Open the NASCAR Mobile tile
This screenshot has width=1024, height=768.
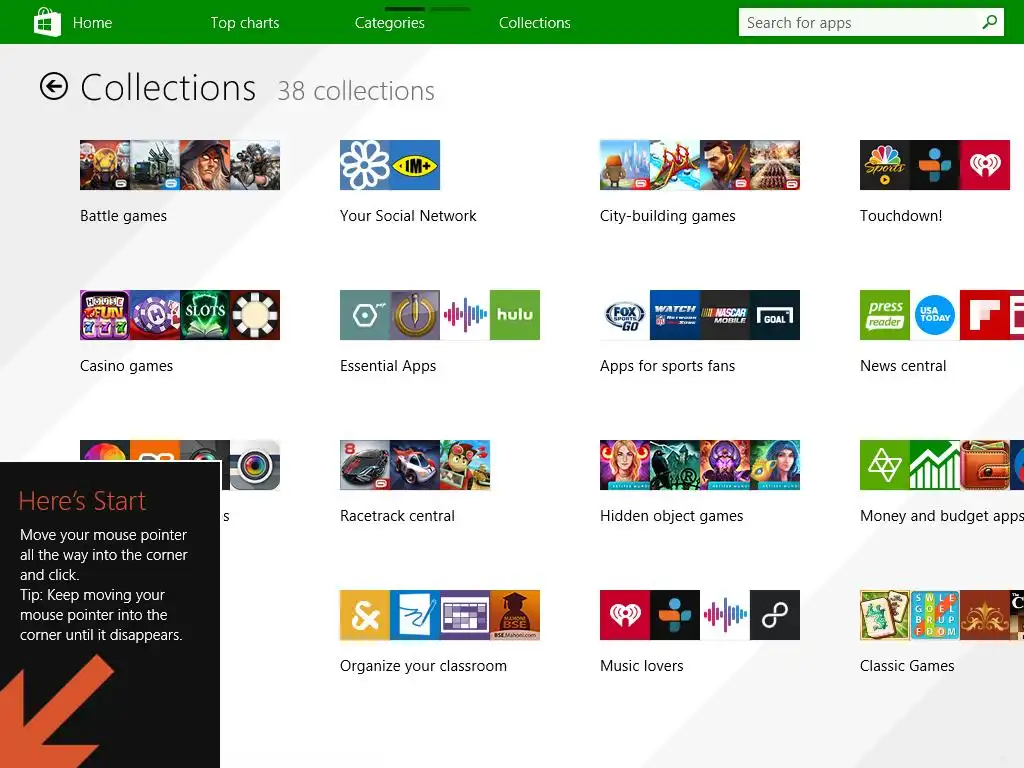pyautogui.click(x=725, y=315)
